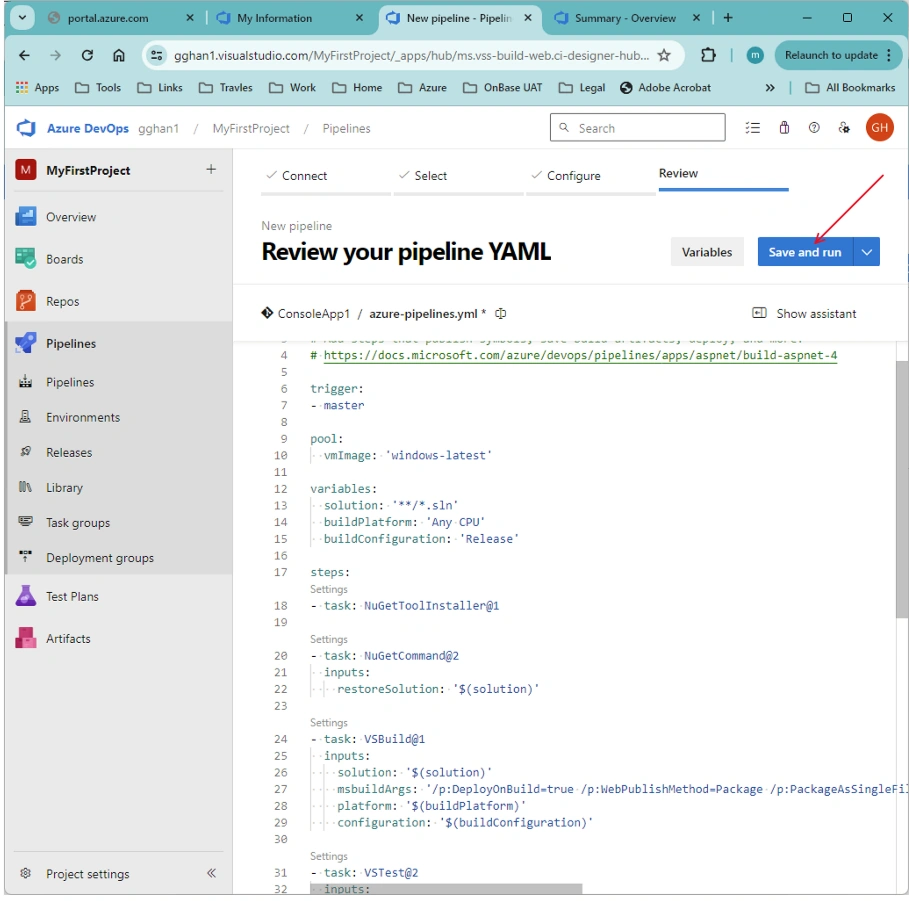Click the Variables button
The image size is (909, 901).
coord(707,252)
